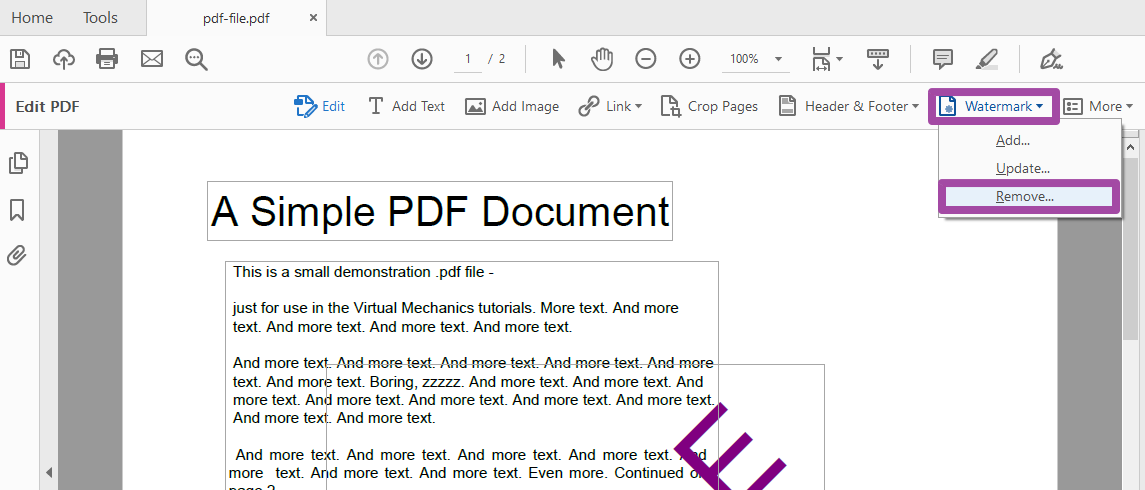1145x490 pixels.
Task: Open the Page Thumbnails sidebar panel
Action: pyautogui.click(x=18, y=163)
